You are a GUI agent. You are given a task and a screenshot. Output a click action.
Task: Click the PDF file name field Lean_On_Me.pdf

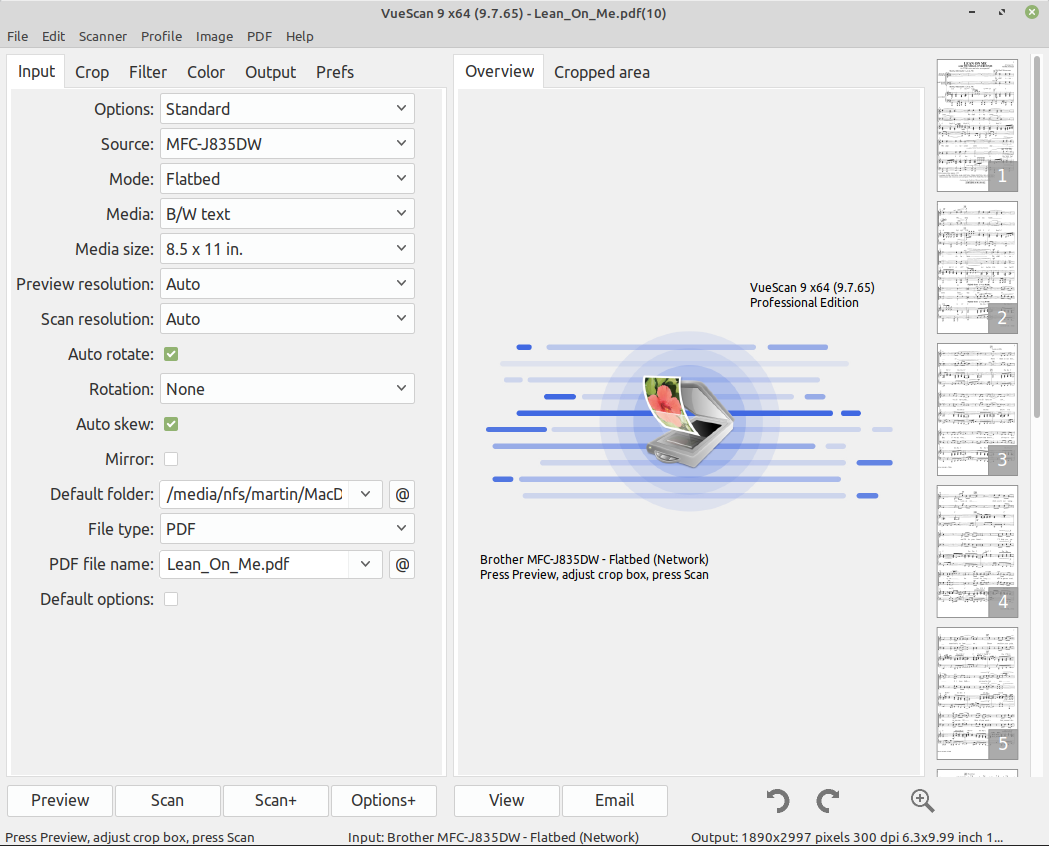254,564
